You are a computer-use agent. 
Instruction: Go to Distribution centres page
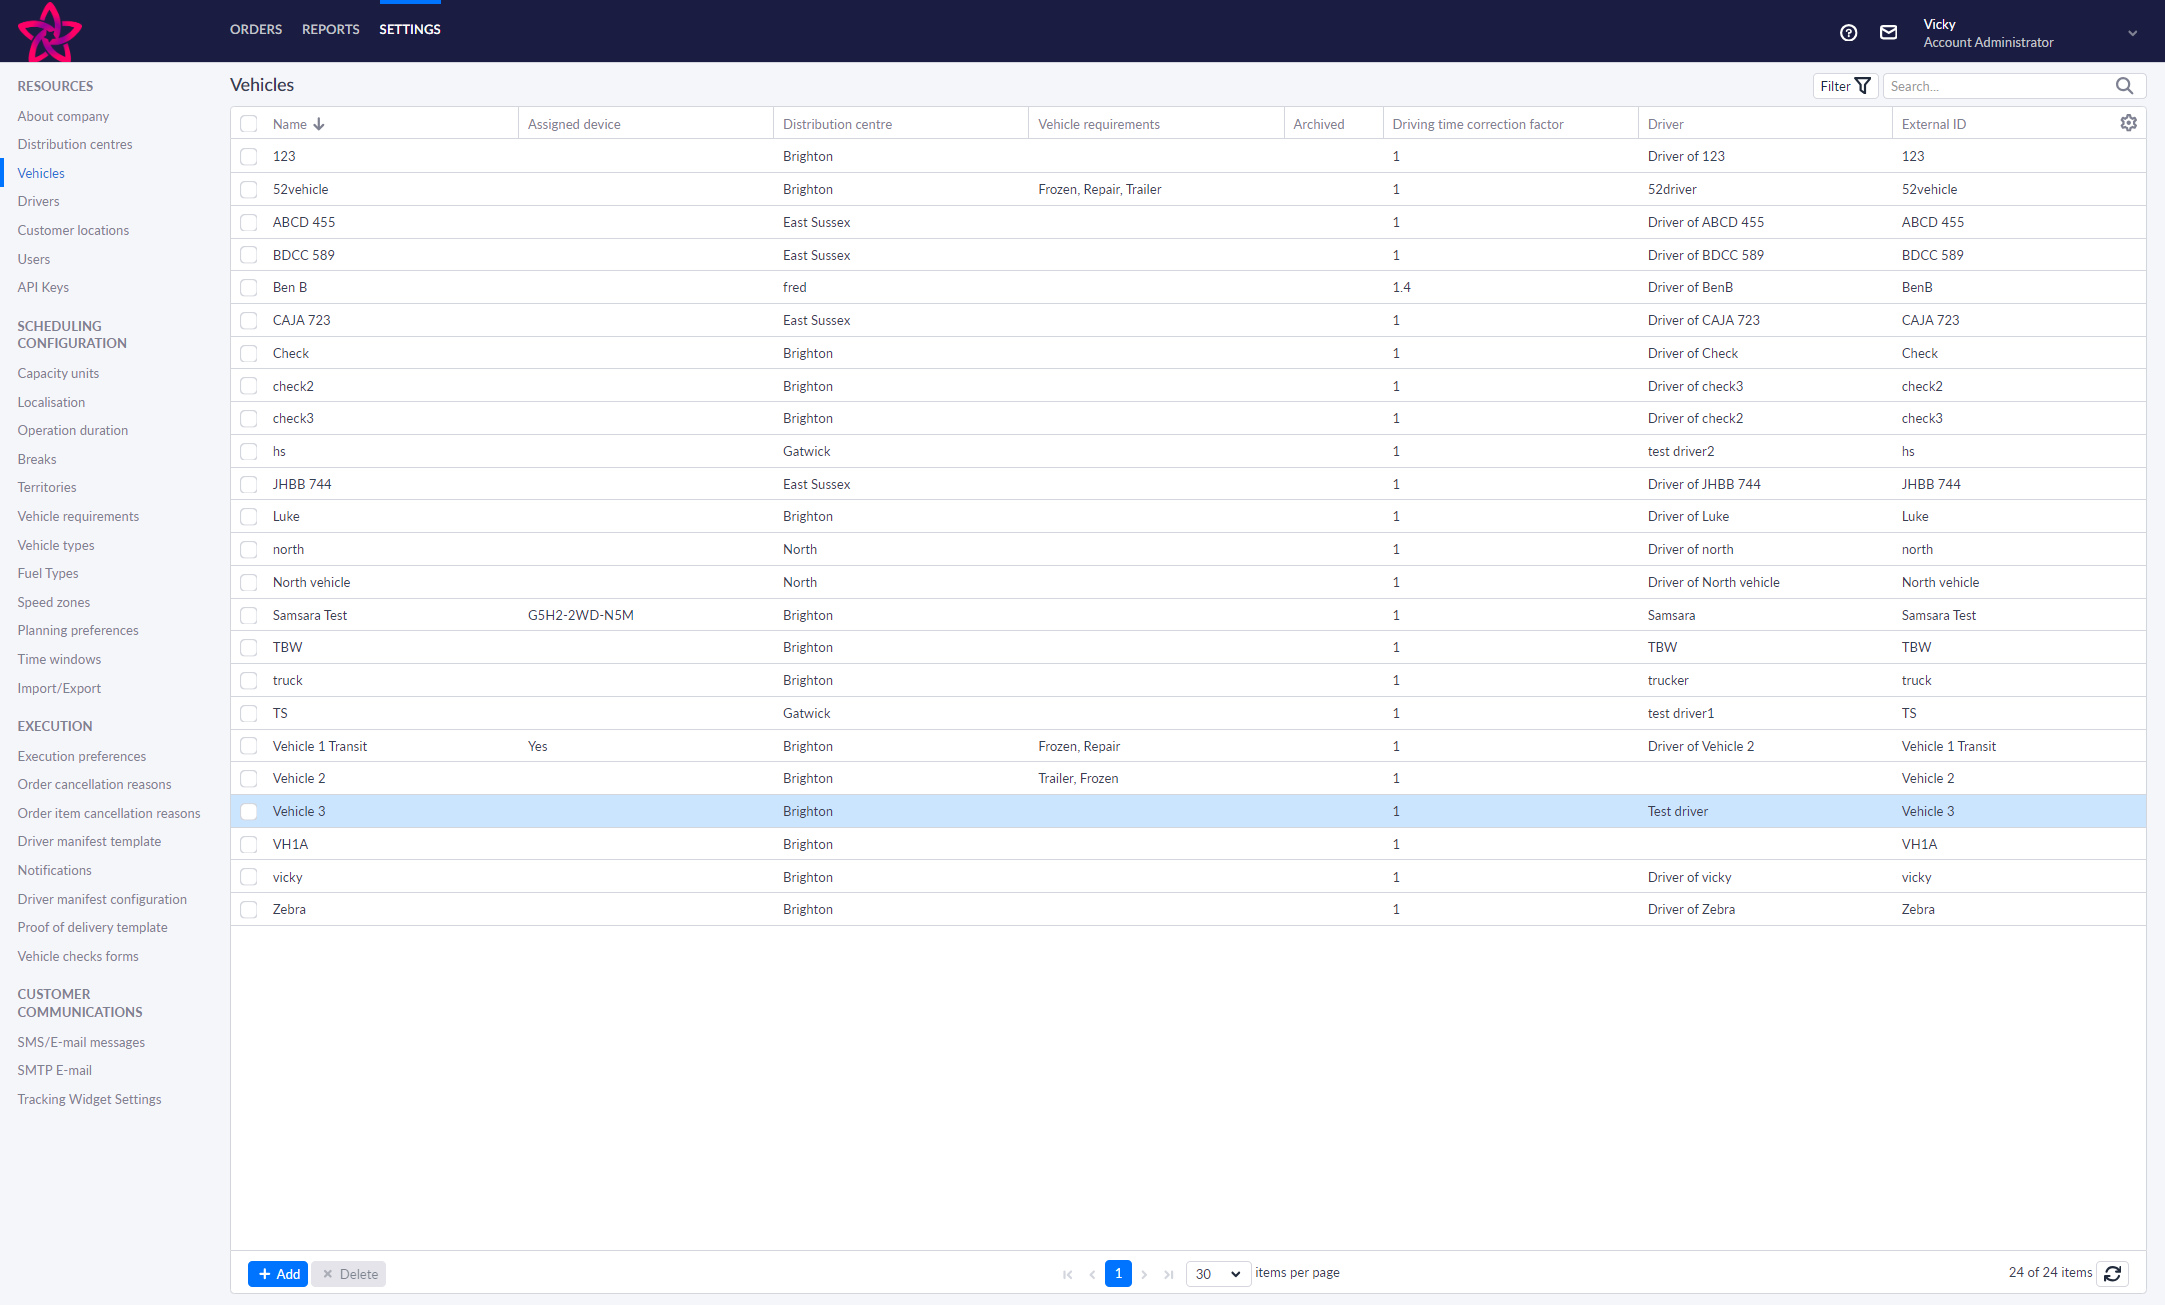click(75, 144)
